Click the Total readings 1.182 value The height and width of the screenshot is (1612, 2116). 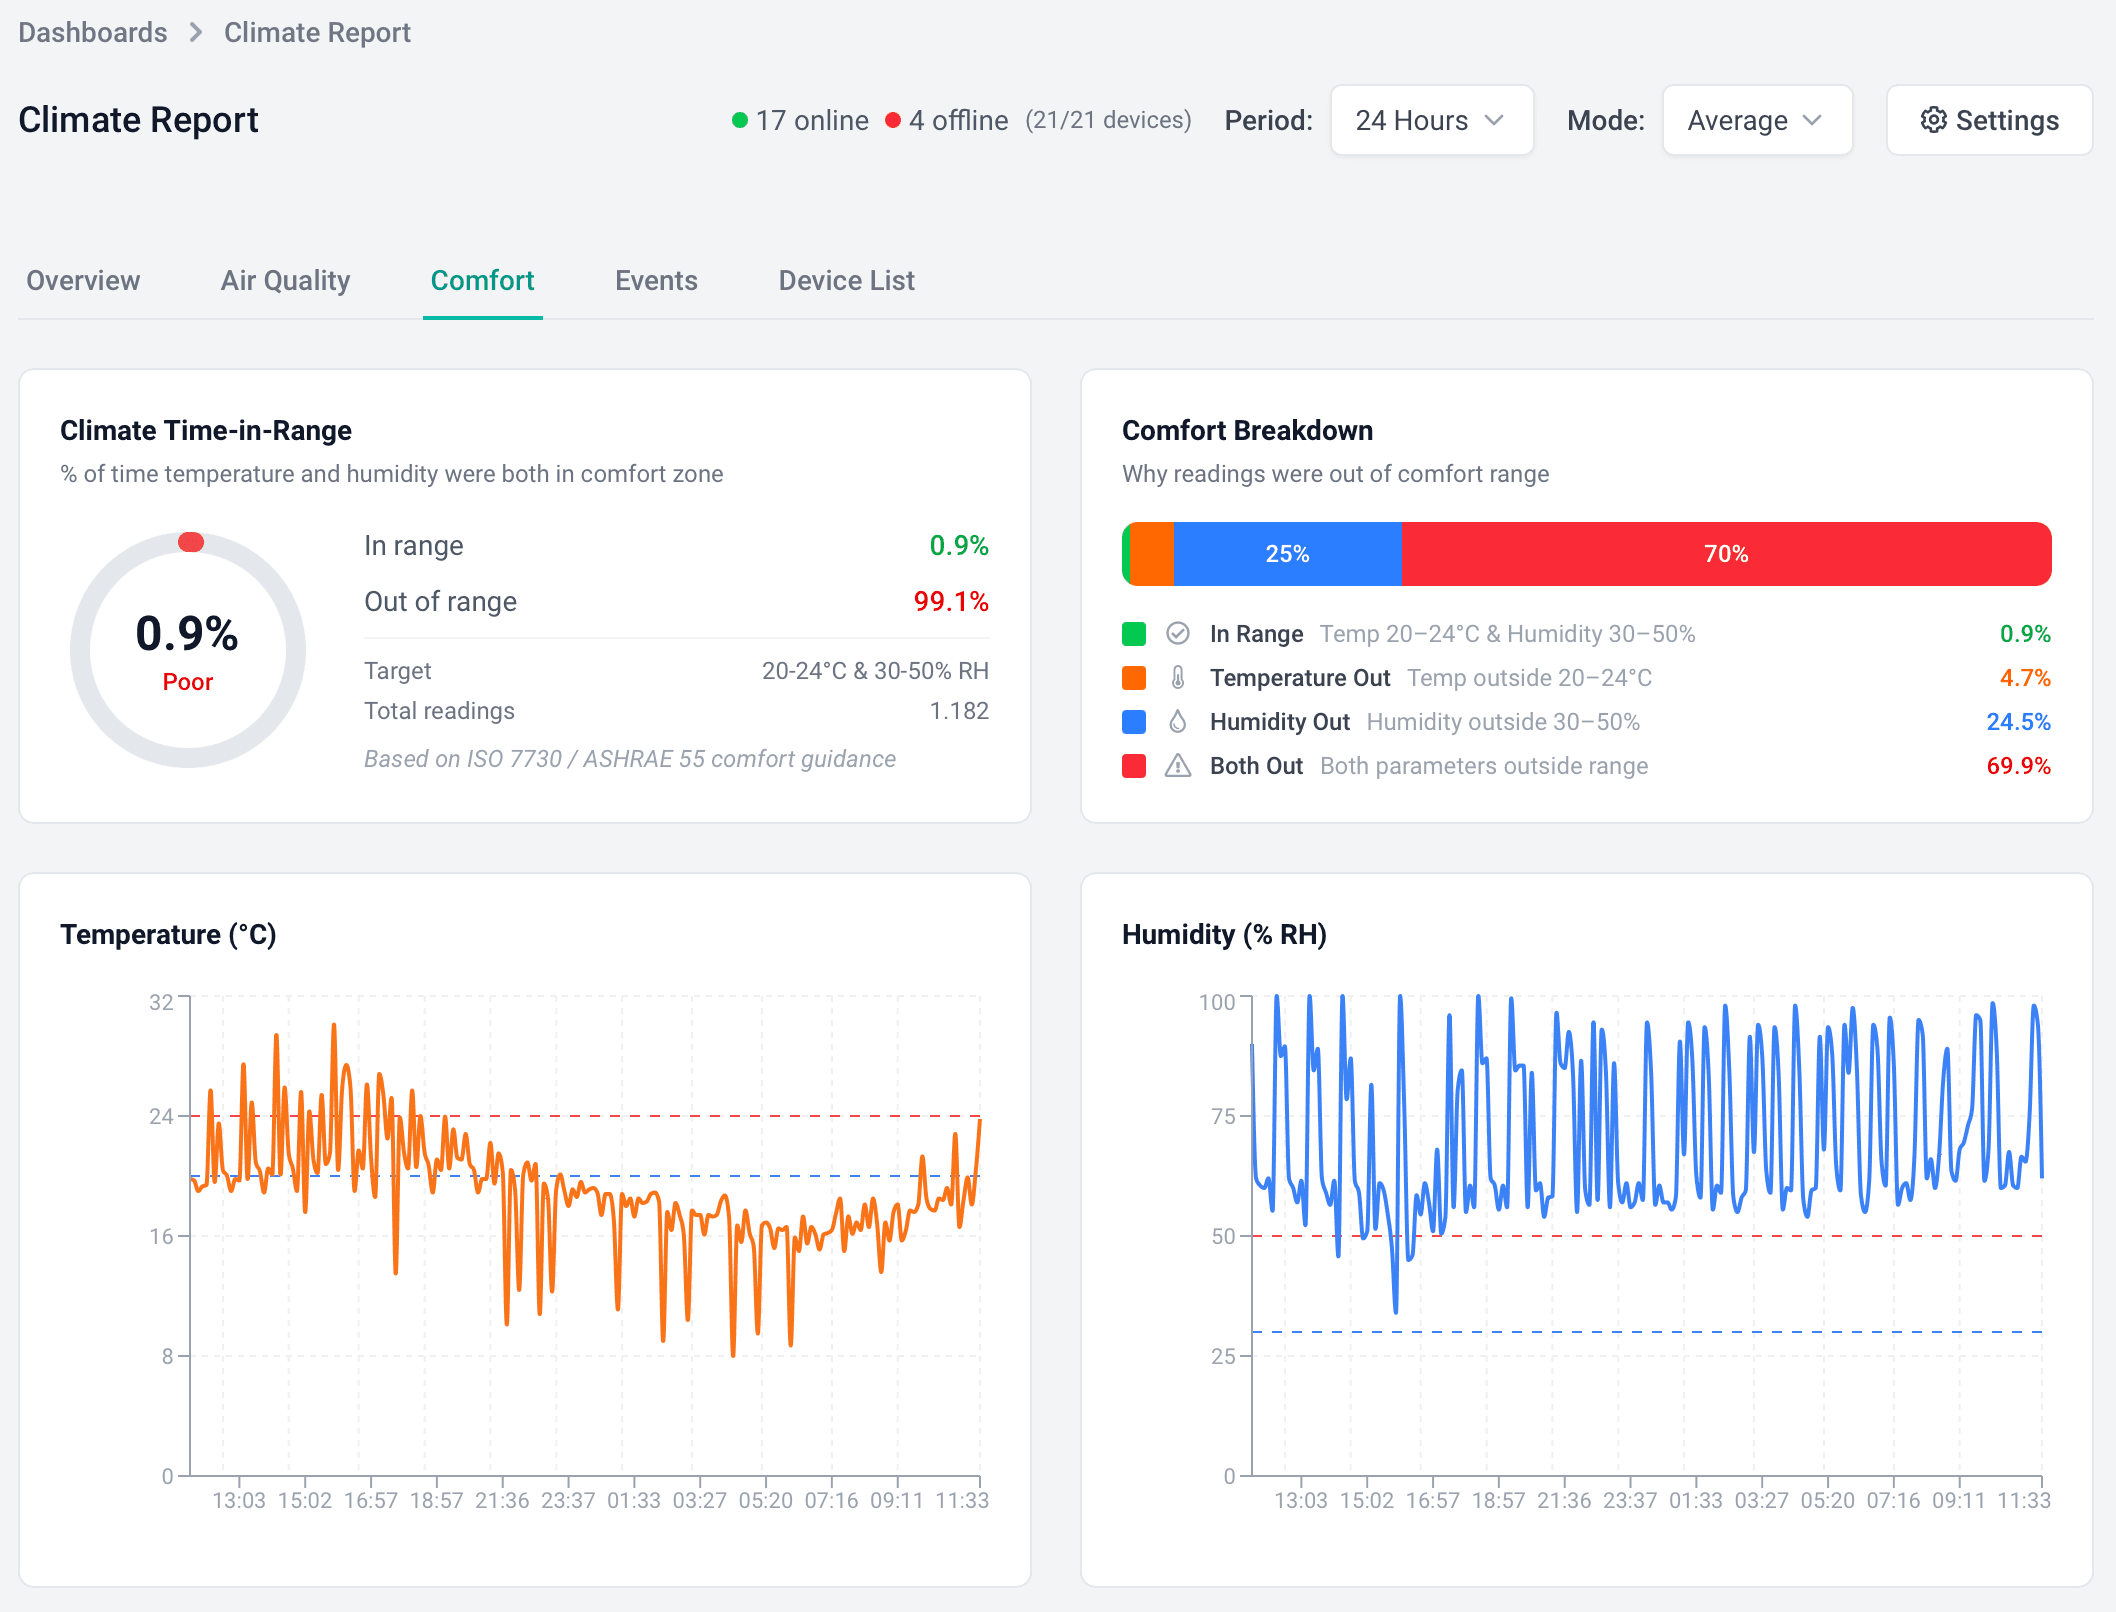959,711
